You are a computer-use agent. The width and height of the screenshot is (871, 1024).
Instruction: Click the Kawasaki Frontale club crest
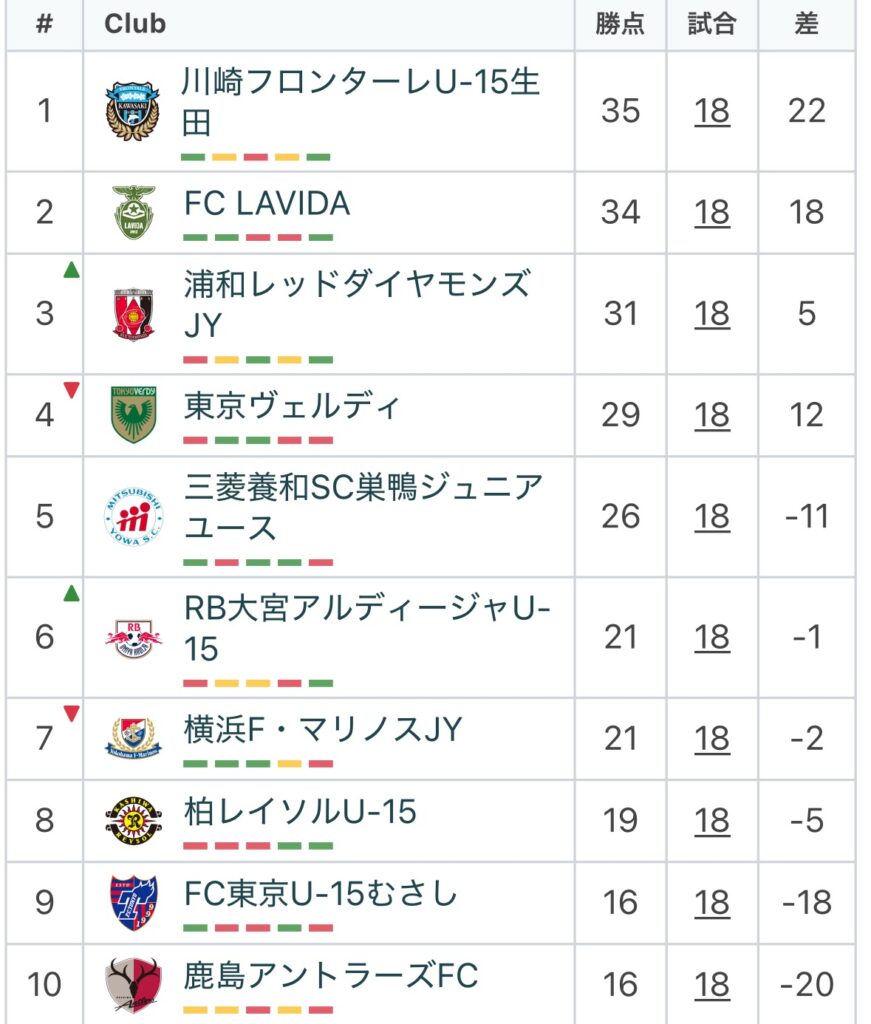133,110
